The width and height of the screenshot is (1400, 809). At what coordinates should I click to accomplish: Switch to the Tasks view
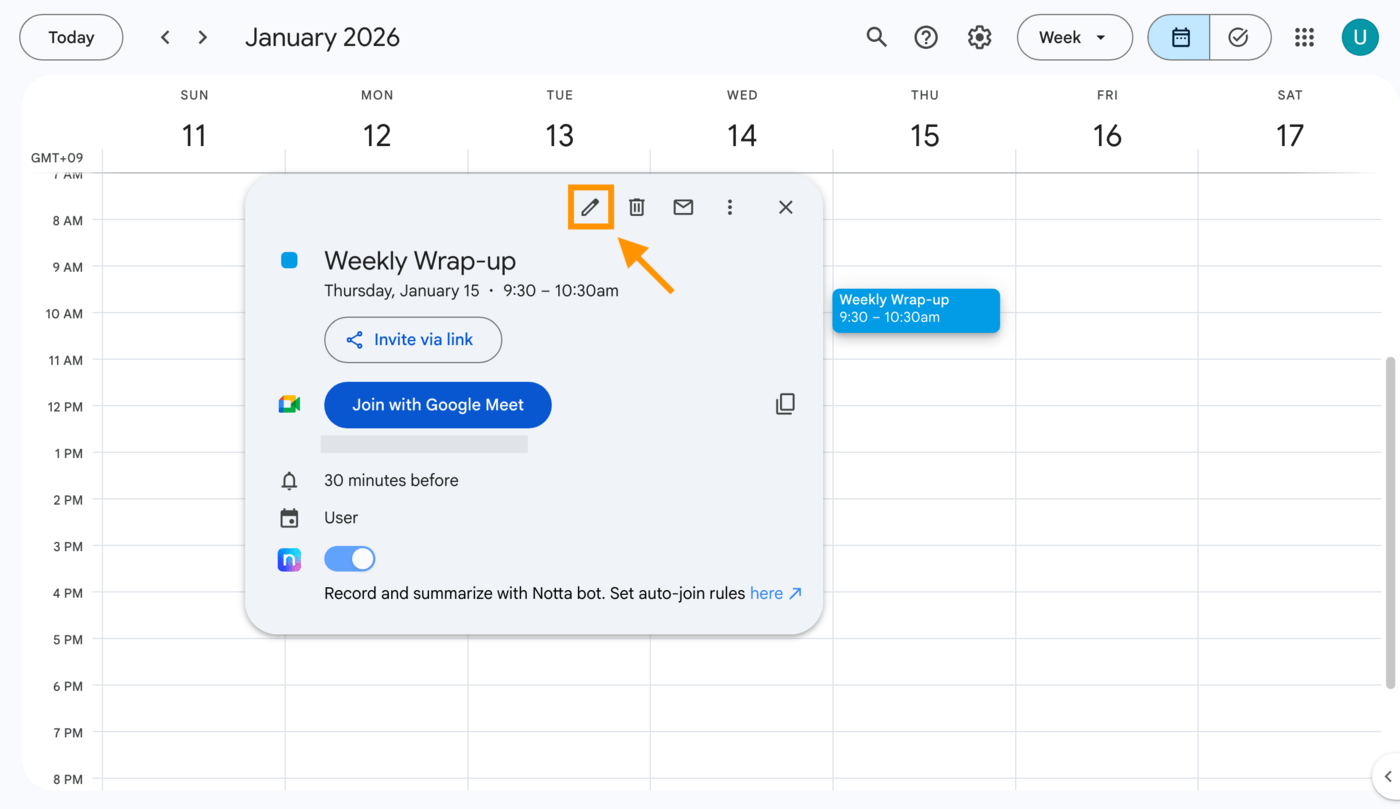[x=1240, y=37]
